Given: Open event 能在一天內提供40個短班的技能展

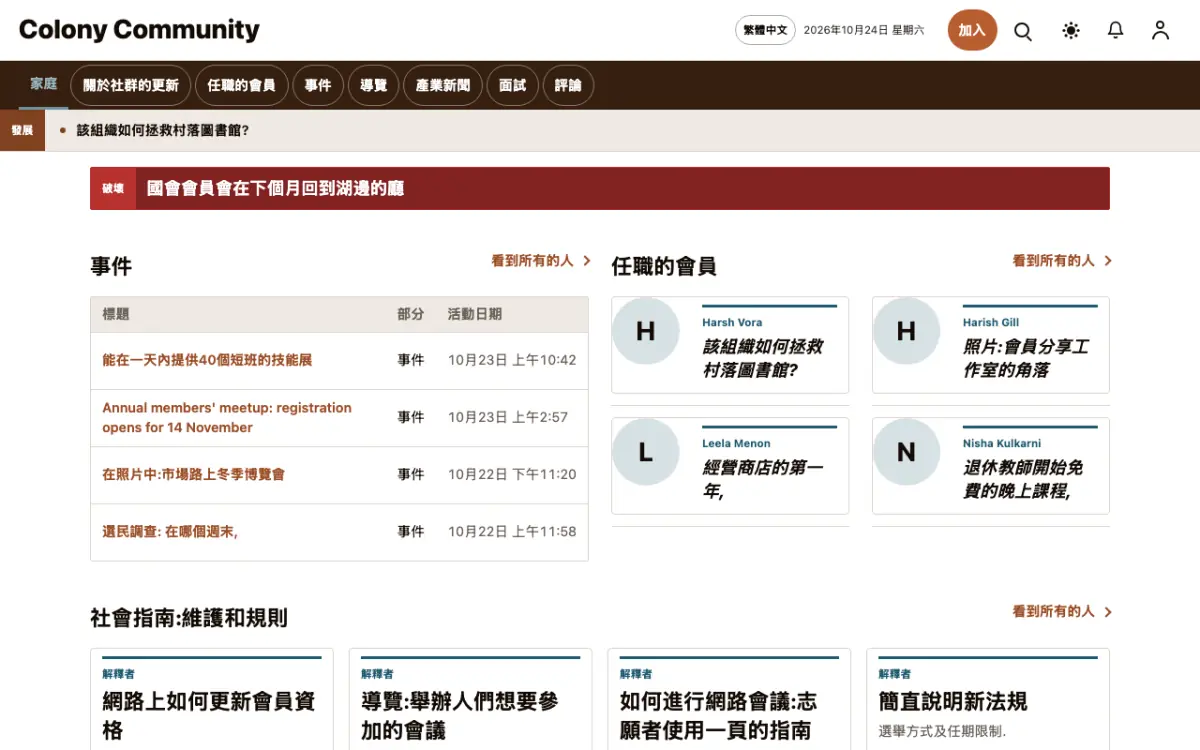Looking at the screenshot, I should [x=207, y=360].
